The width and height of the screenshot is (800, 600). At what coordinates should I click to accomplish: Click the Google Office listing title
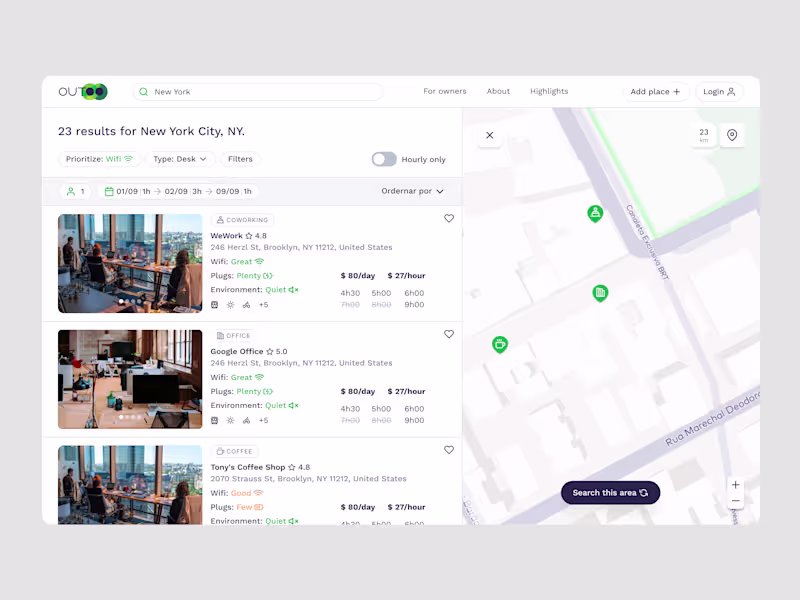pyautogui.click(x=237, y=352)
